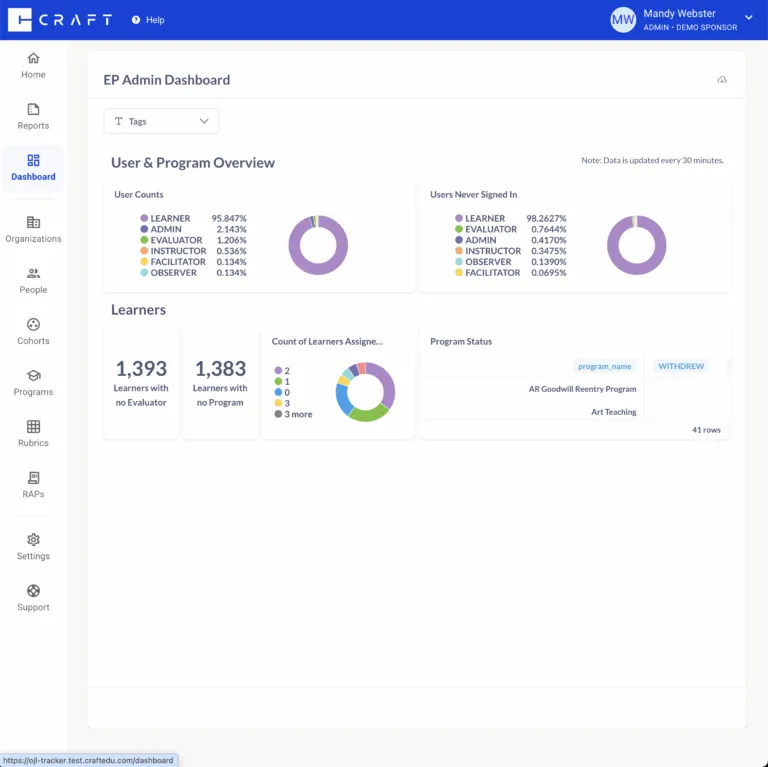Click FACILITATOR swatch in User Counts legend

pyautogui.click(x=144, y=262)
